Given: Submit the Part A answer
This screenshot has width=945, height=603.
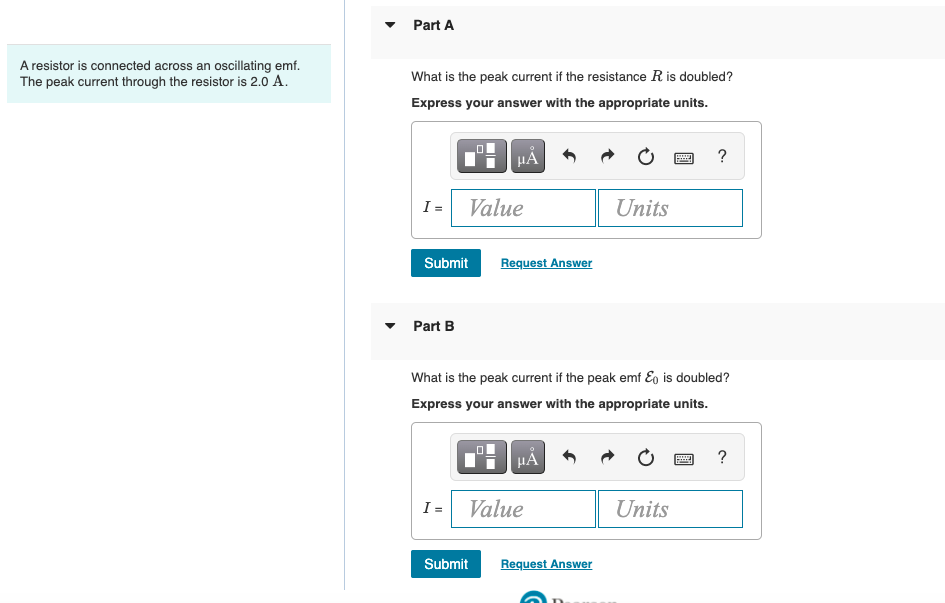Looking at the screenshot, I should 446,263.
